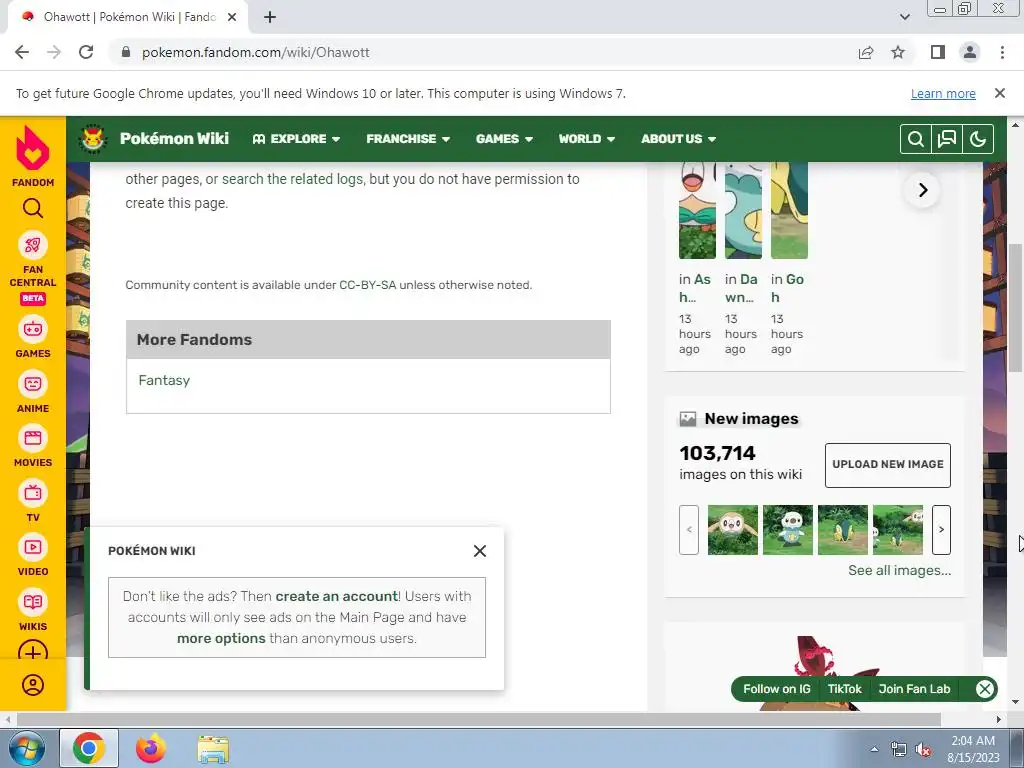Screen dimensions: 1024x768
Task: Expand the Games wiki menu
Action: 504,138
